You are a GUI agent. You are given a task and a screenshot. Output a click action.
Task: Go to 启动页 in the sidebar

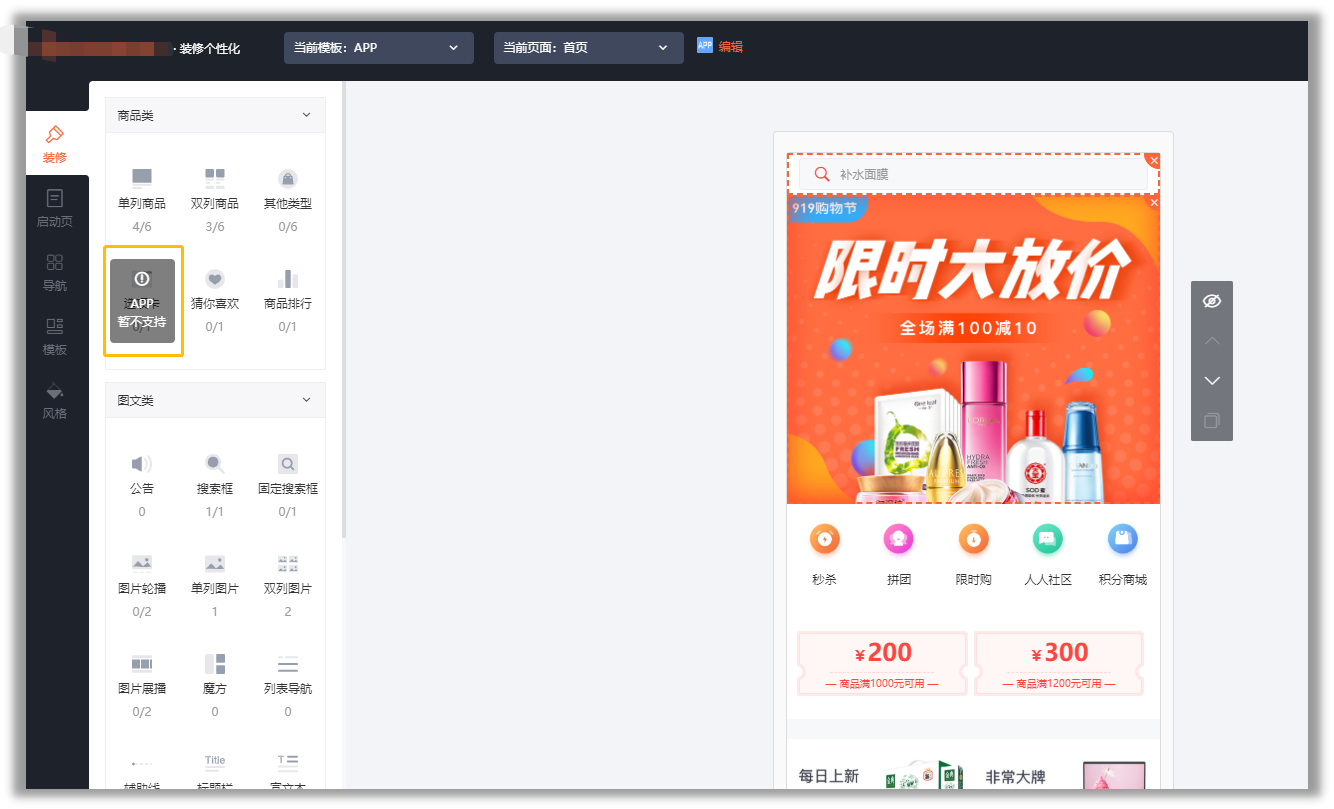[x=55, y=208]
